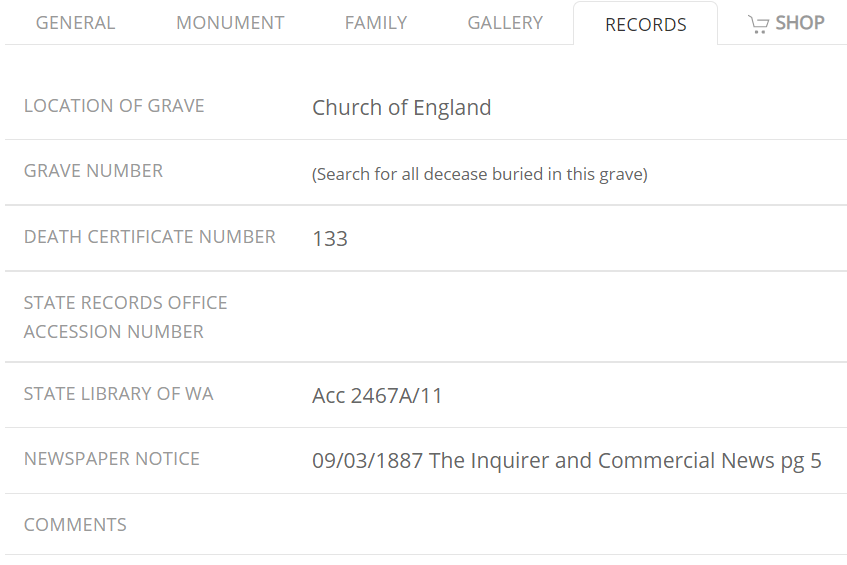Click the Newspaper Notice label
This screenshot has height=565, width=847.
coord(112,459)
